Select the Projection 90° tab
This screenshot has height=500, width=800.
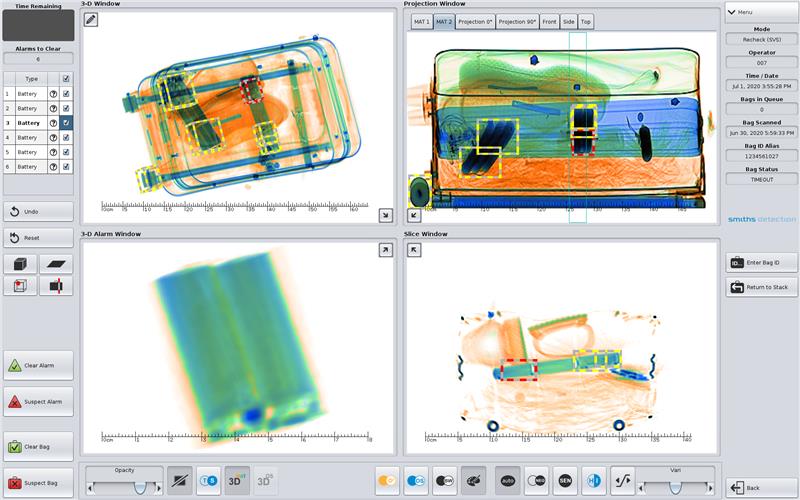[517, 21]
